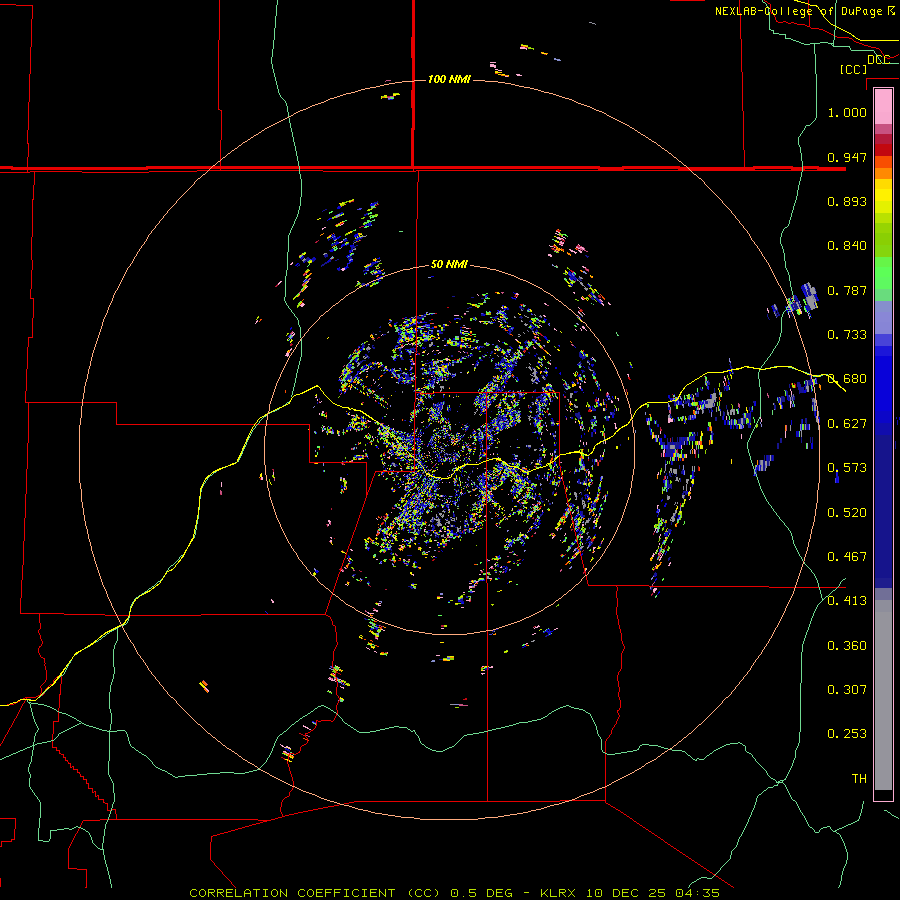Click the 1.000 scale value
Image resolution: width=900 pixels, height=900 pixels.
(x=847, y=112)
